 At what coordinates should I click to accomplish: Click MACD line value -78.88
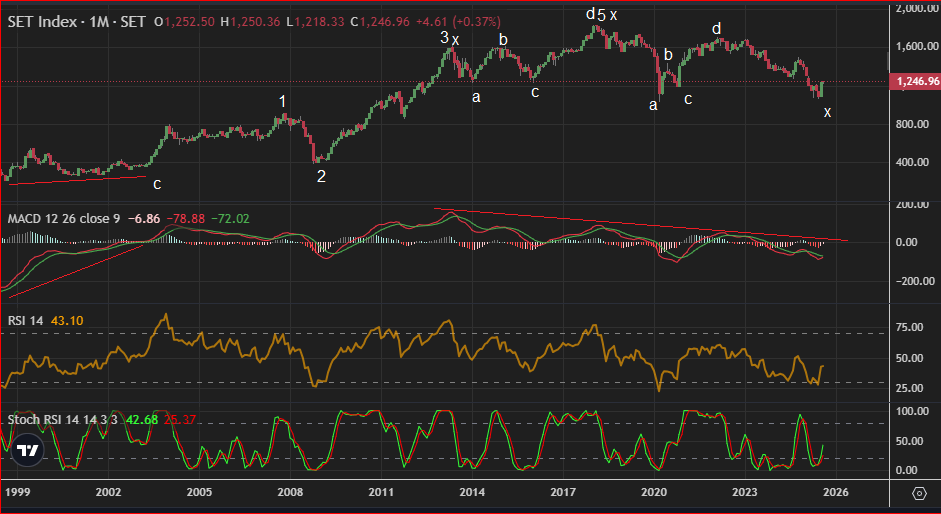[x=185, y=219]
